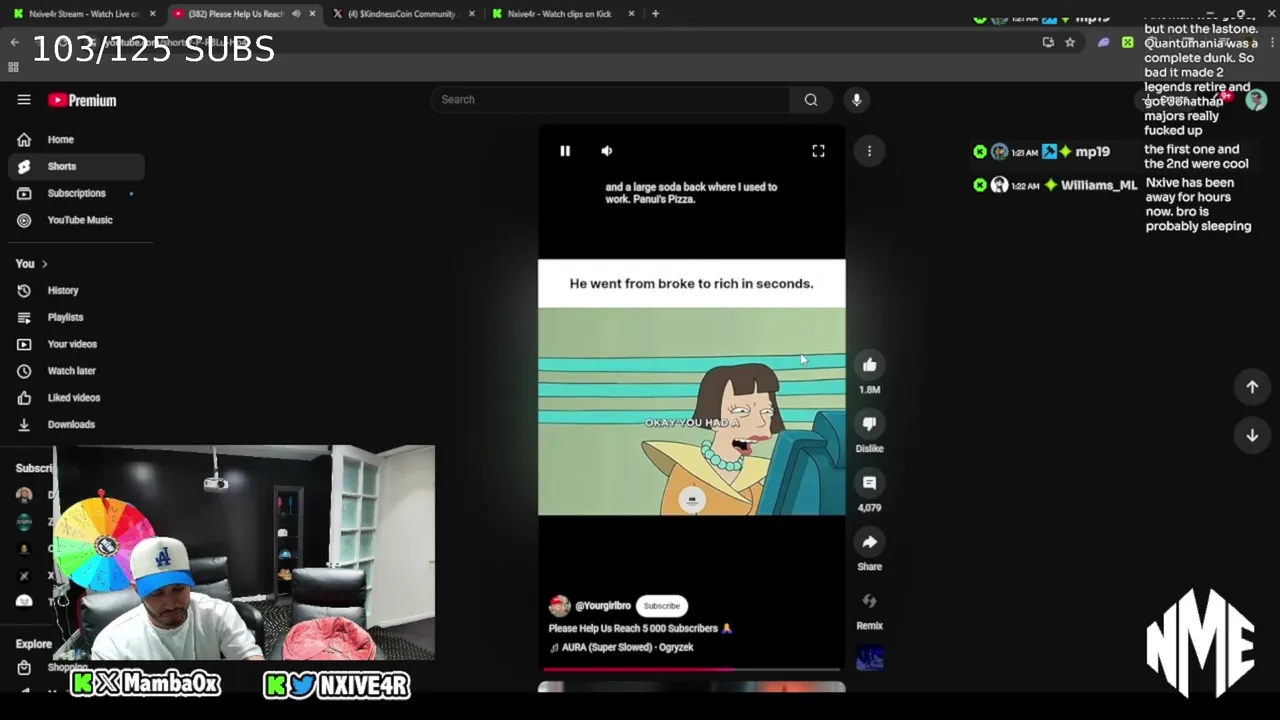Open the purple browser extension icon

pos(1103,42)
